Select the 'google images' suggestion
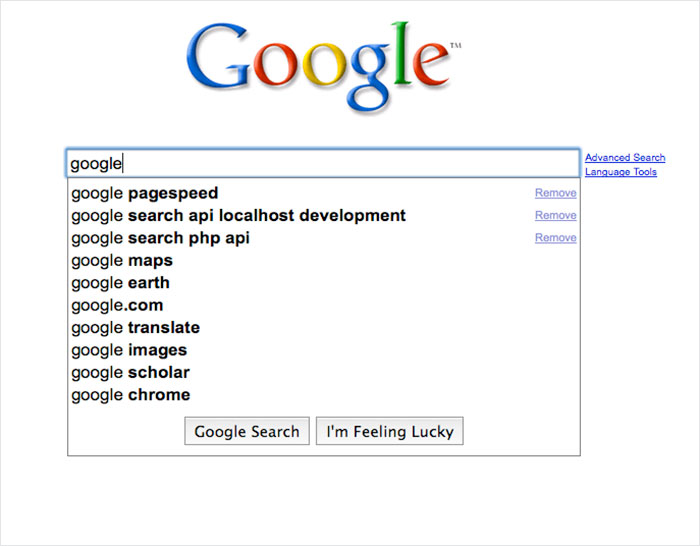This screenshot has height=546, width=700. point(129,350)
